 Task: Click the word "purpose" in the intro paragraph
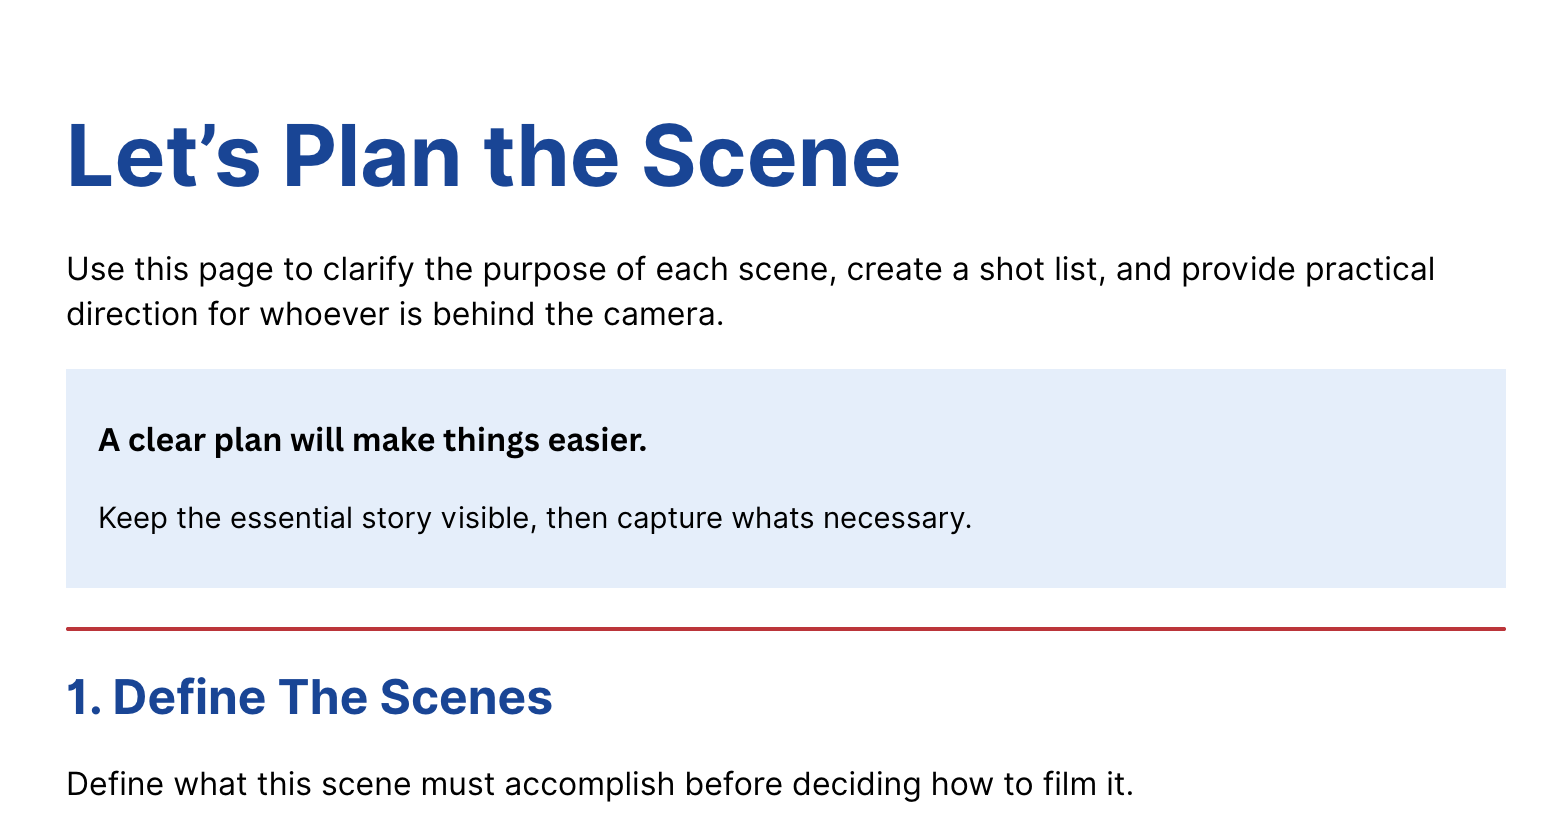[x=544, y=270]
